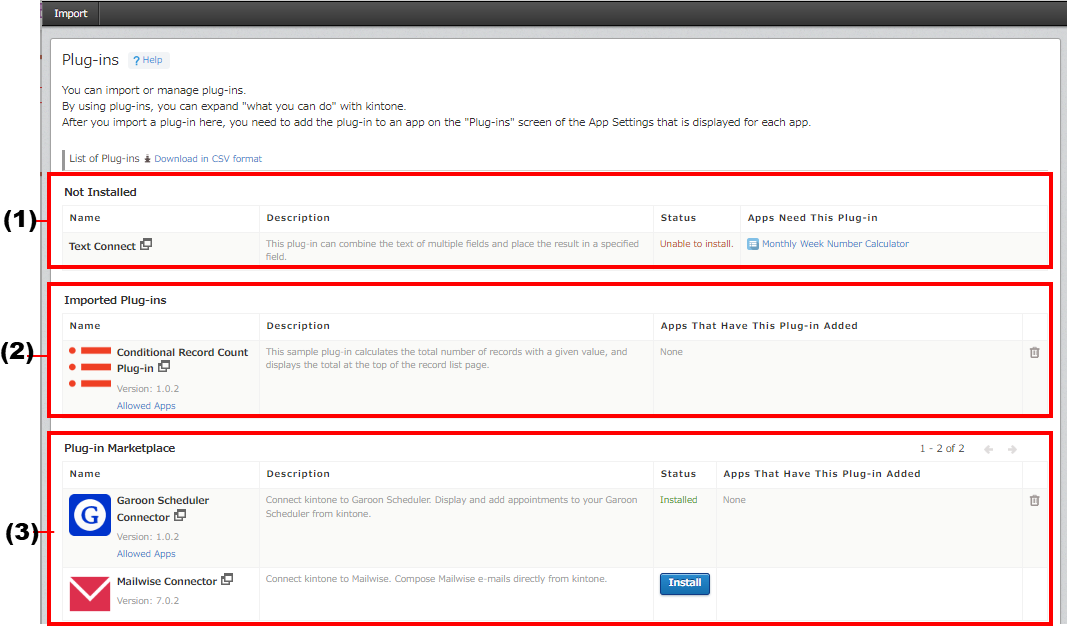Open the Monthly Week Number Calculator app link
Screen dimensions: 1067x629
[835, 244]
